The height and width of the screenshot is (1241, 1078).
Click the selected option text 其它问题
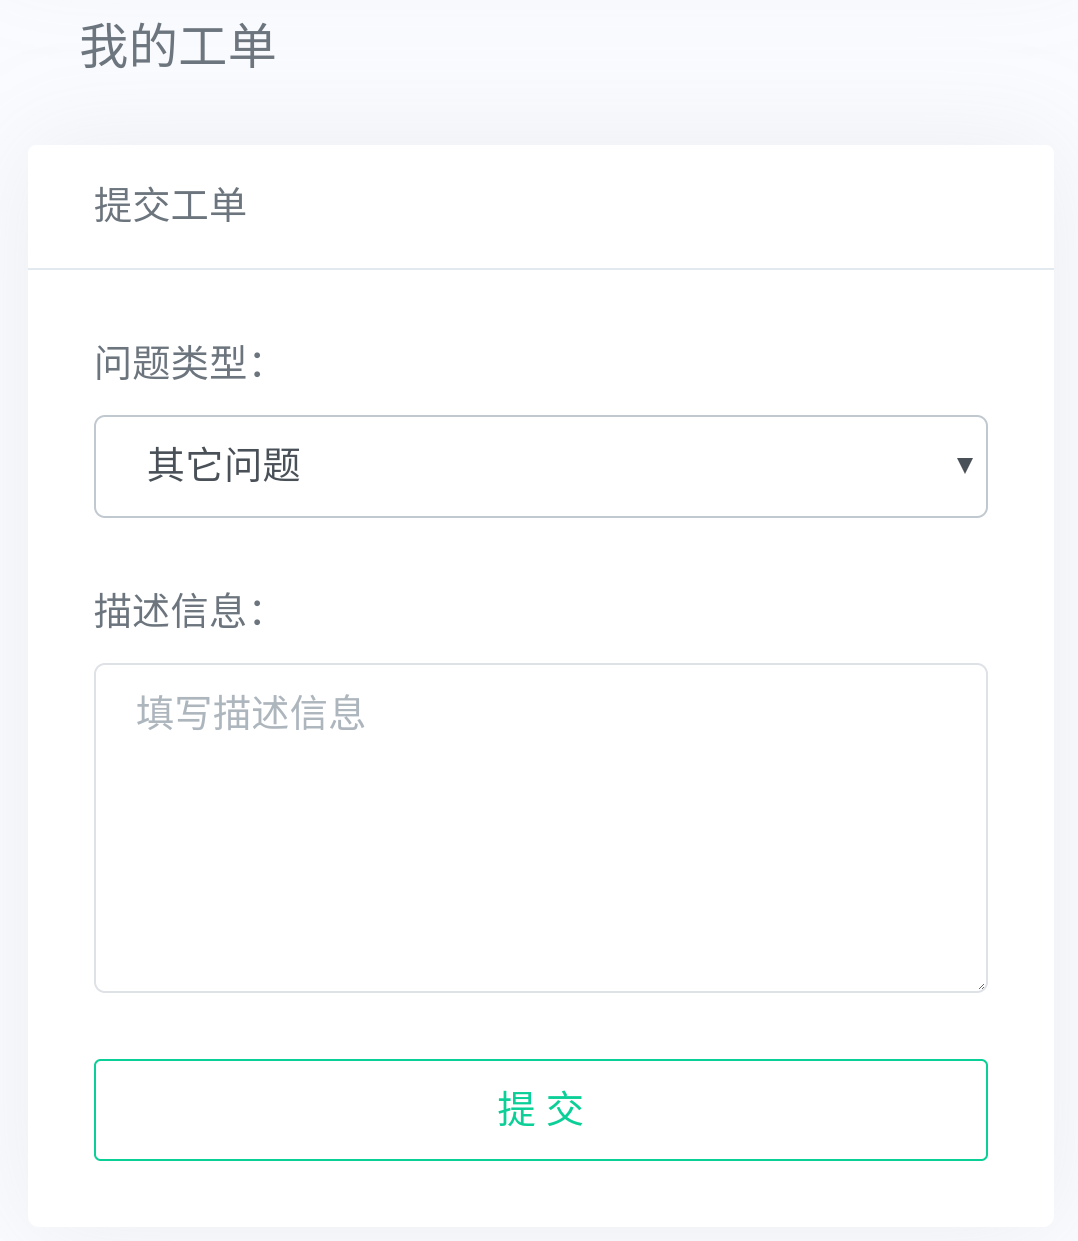[224, 466]
